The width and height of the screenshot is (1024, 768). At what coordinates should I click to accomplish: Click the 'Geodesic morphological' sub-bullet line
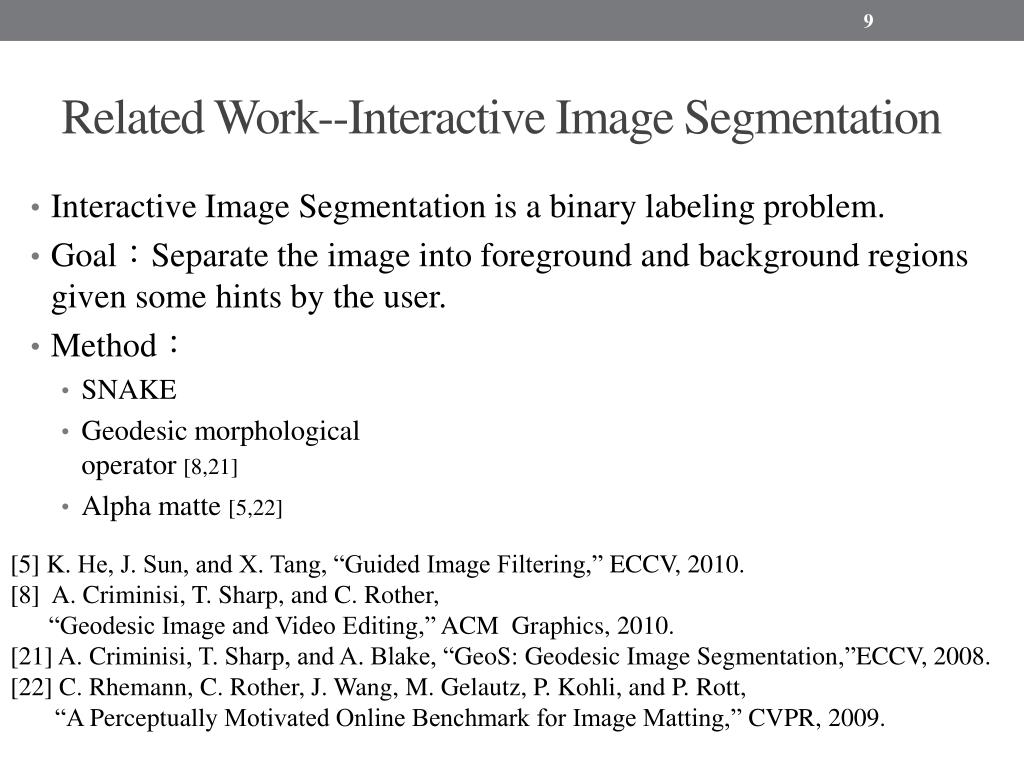coord(220,432)
